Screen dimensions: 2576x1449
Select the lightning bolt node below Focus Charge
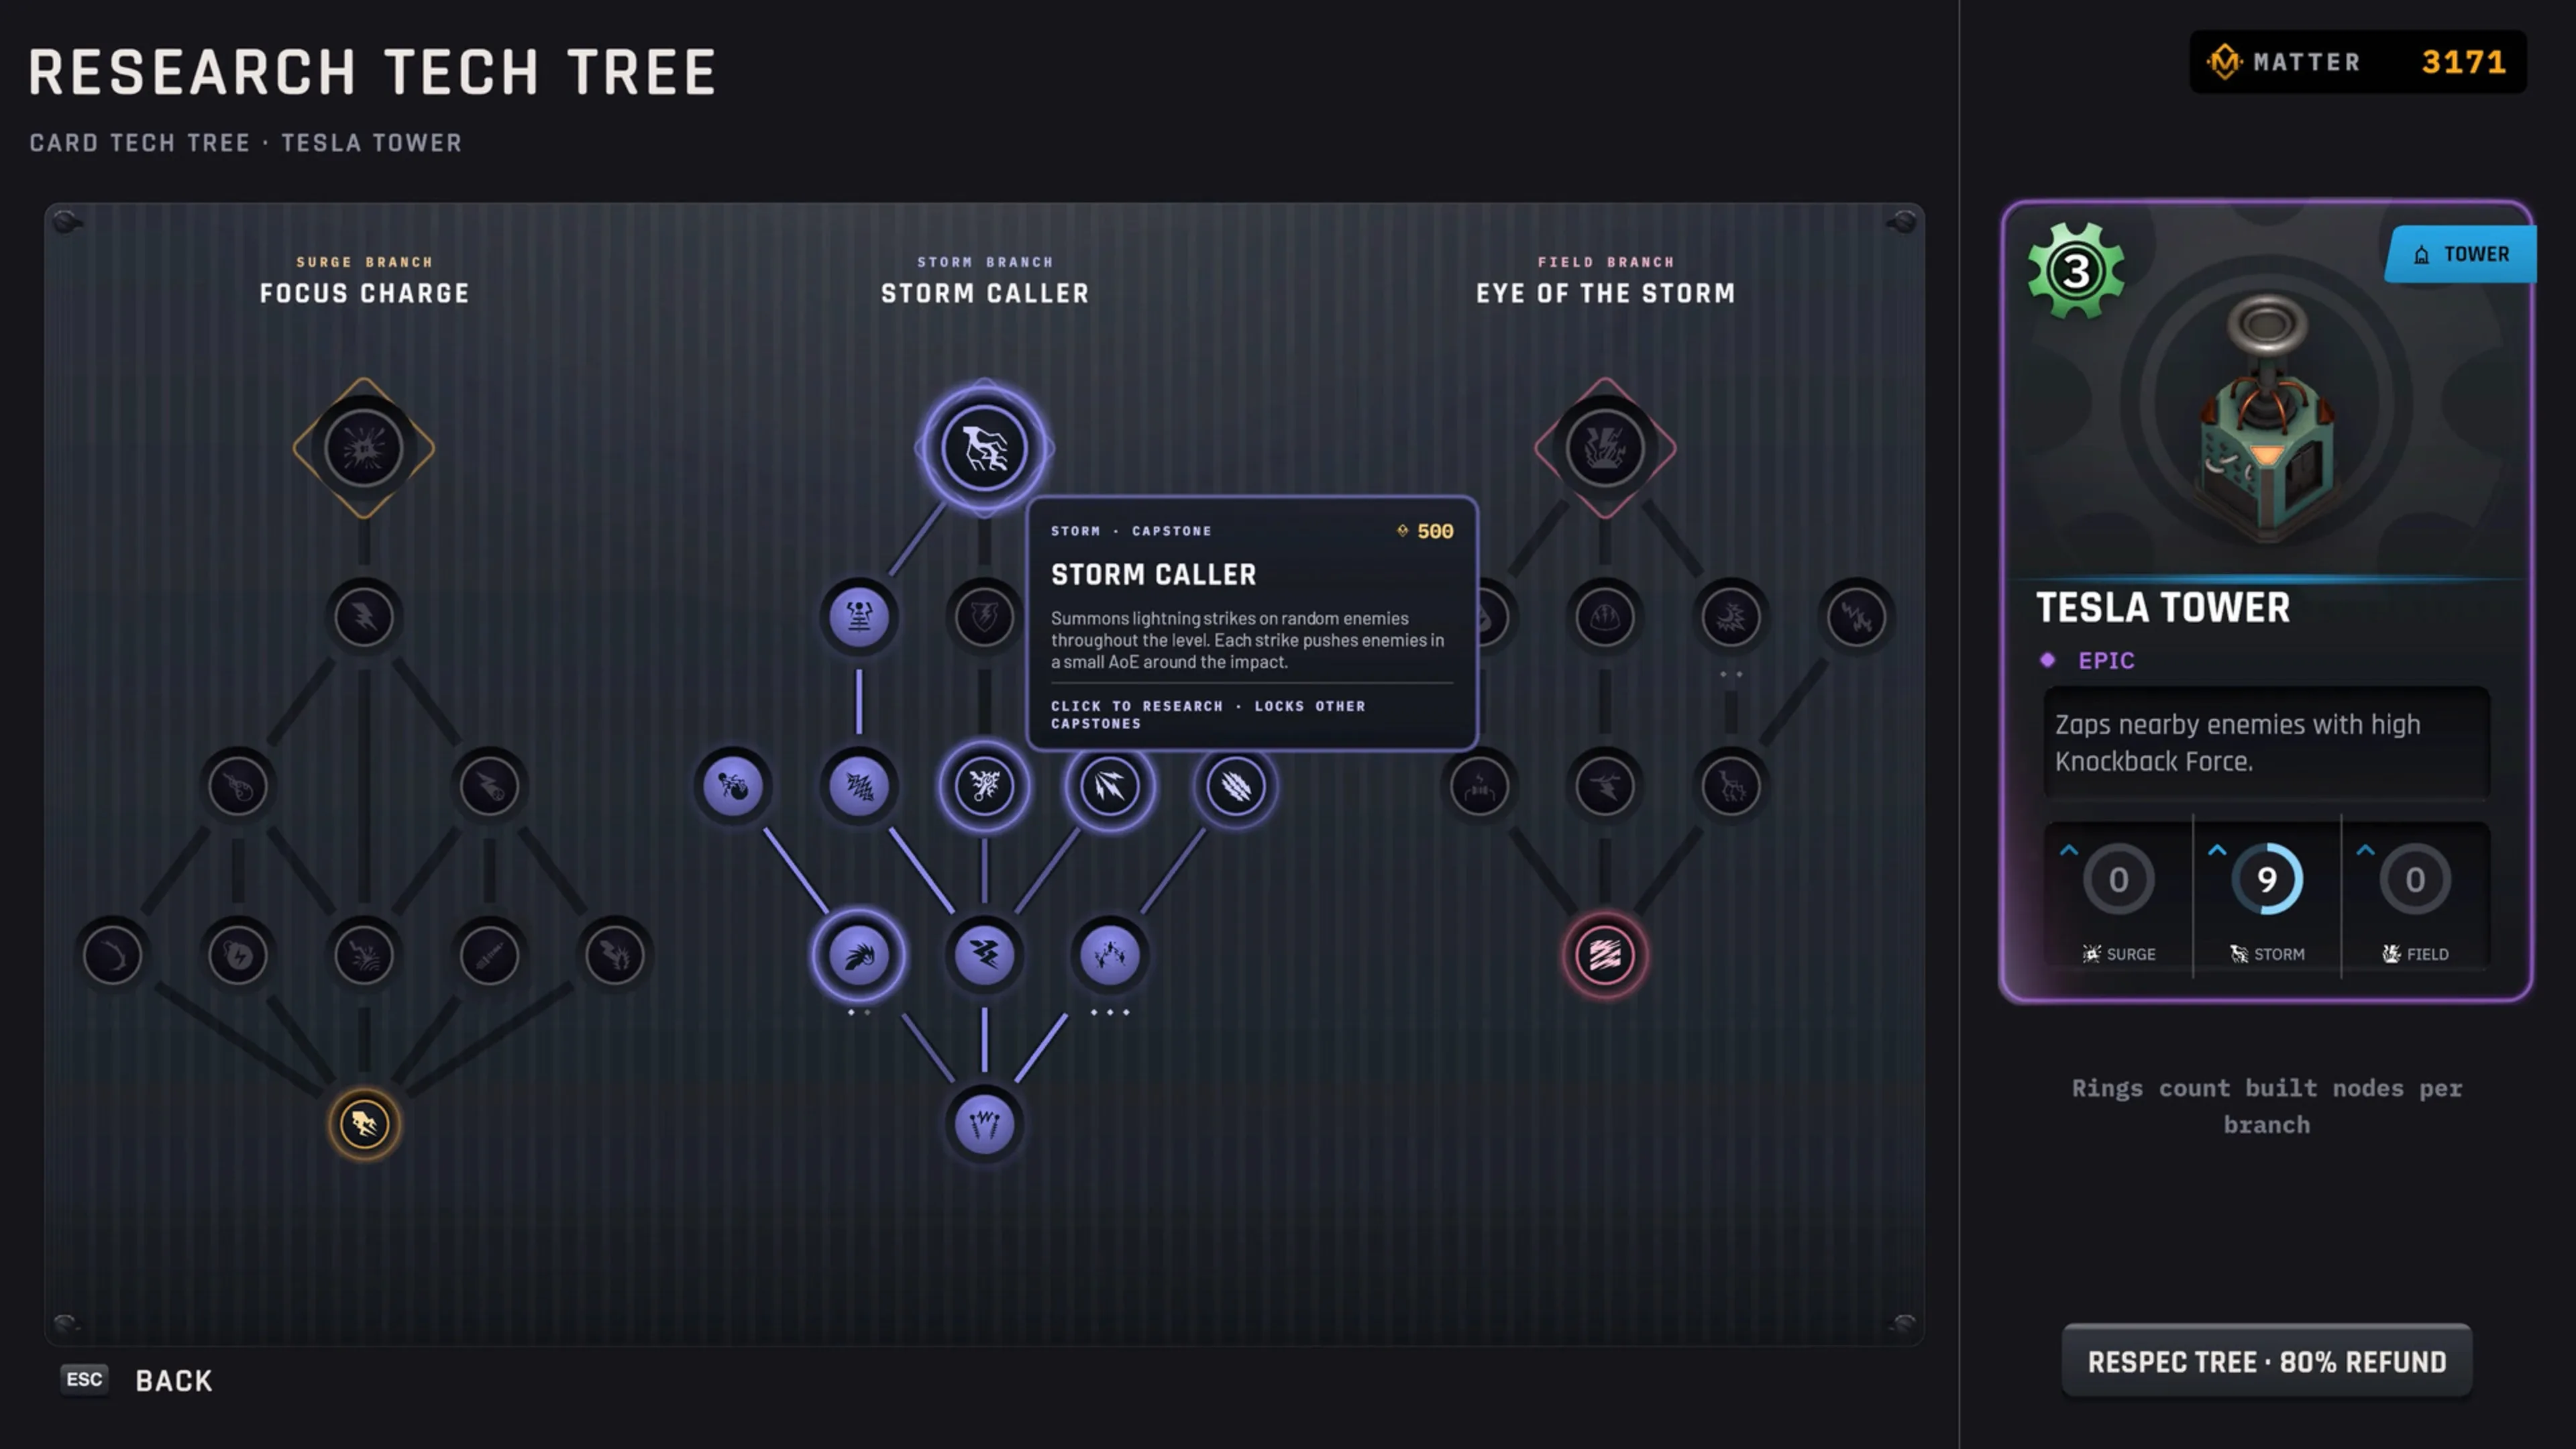click(x=364, y=616)
